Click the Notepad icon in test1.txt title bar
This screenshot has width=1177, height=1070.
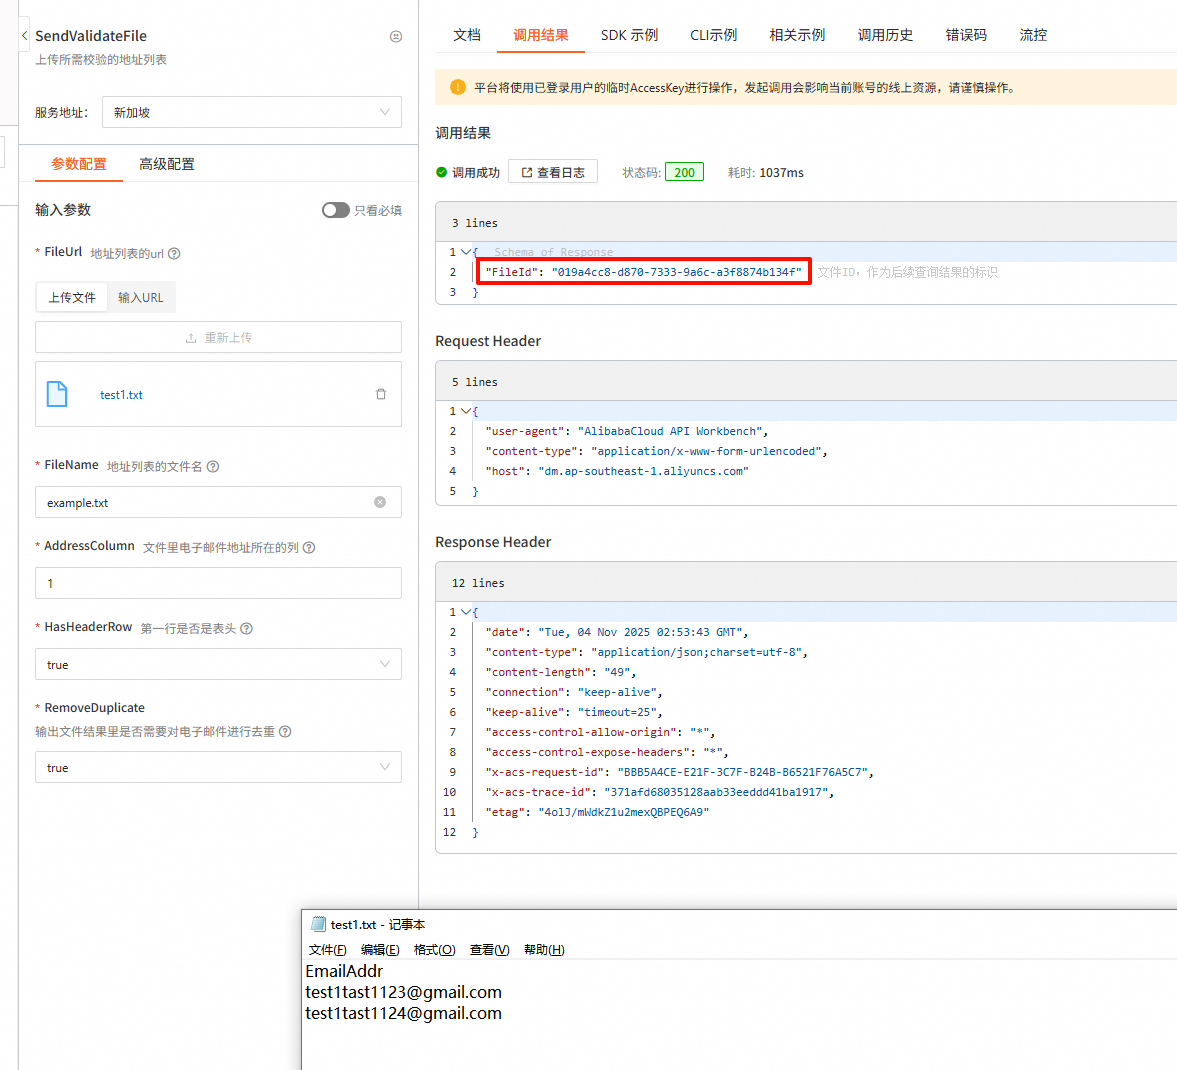(x=318, y=924)
